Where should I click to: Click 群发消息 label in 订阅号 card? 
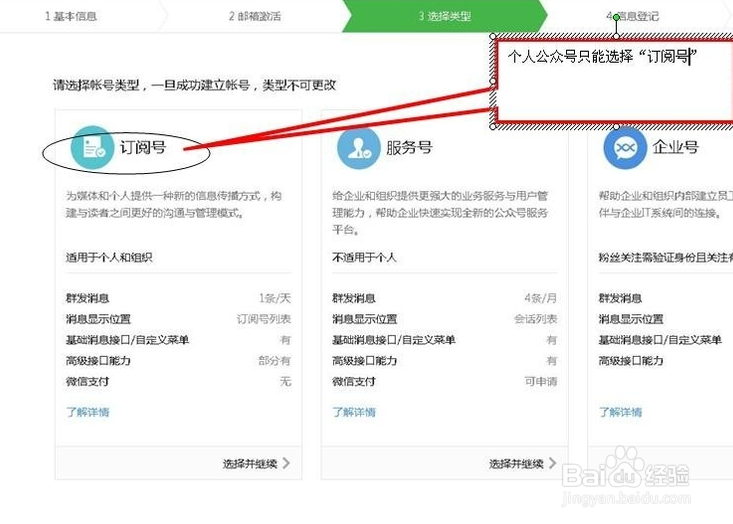(87, 298)
